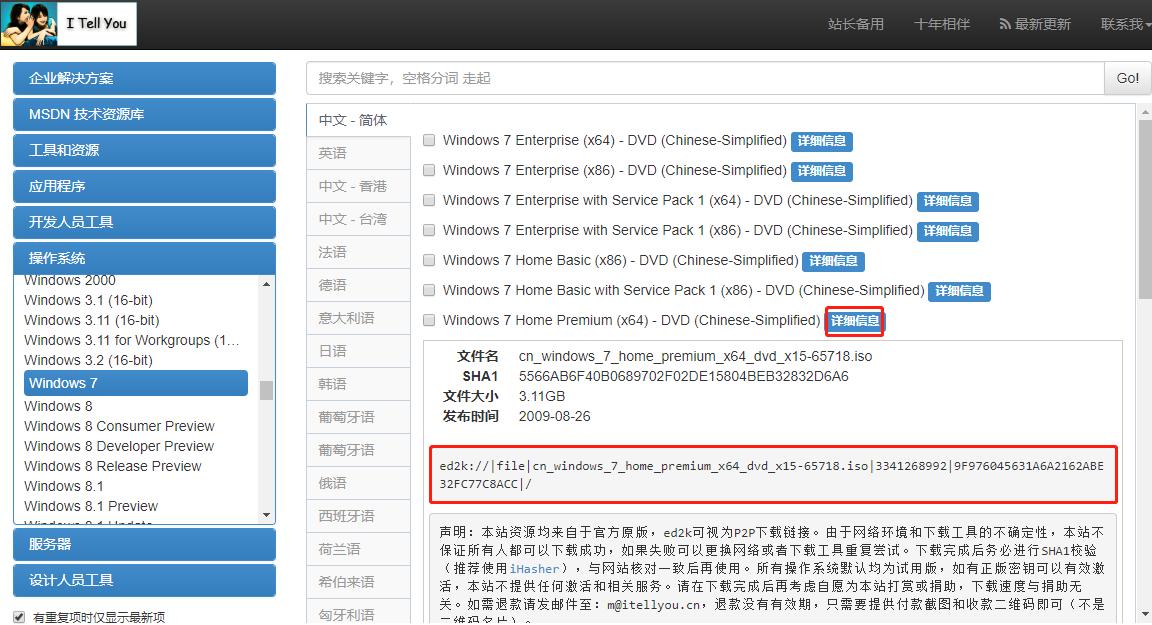This screenshot has width=1152, height=625.
Task: Click the Go! search button
Action: [1127, 78]
